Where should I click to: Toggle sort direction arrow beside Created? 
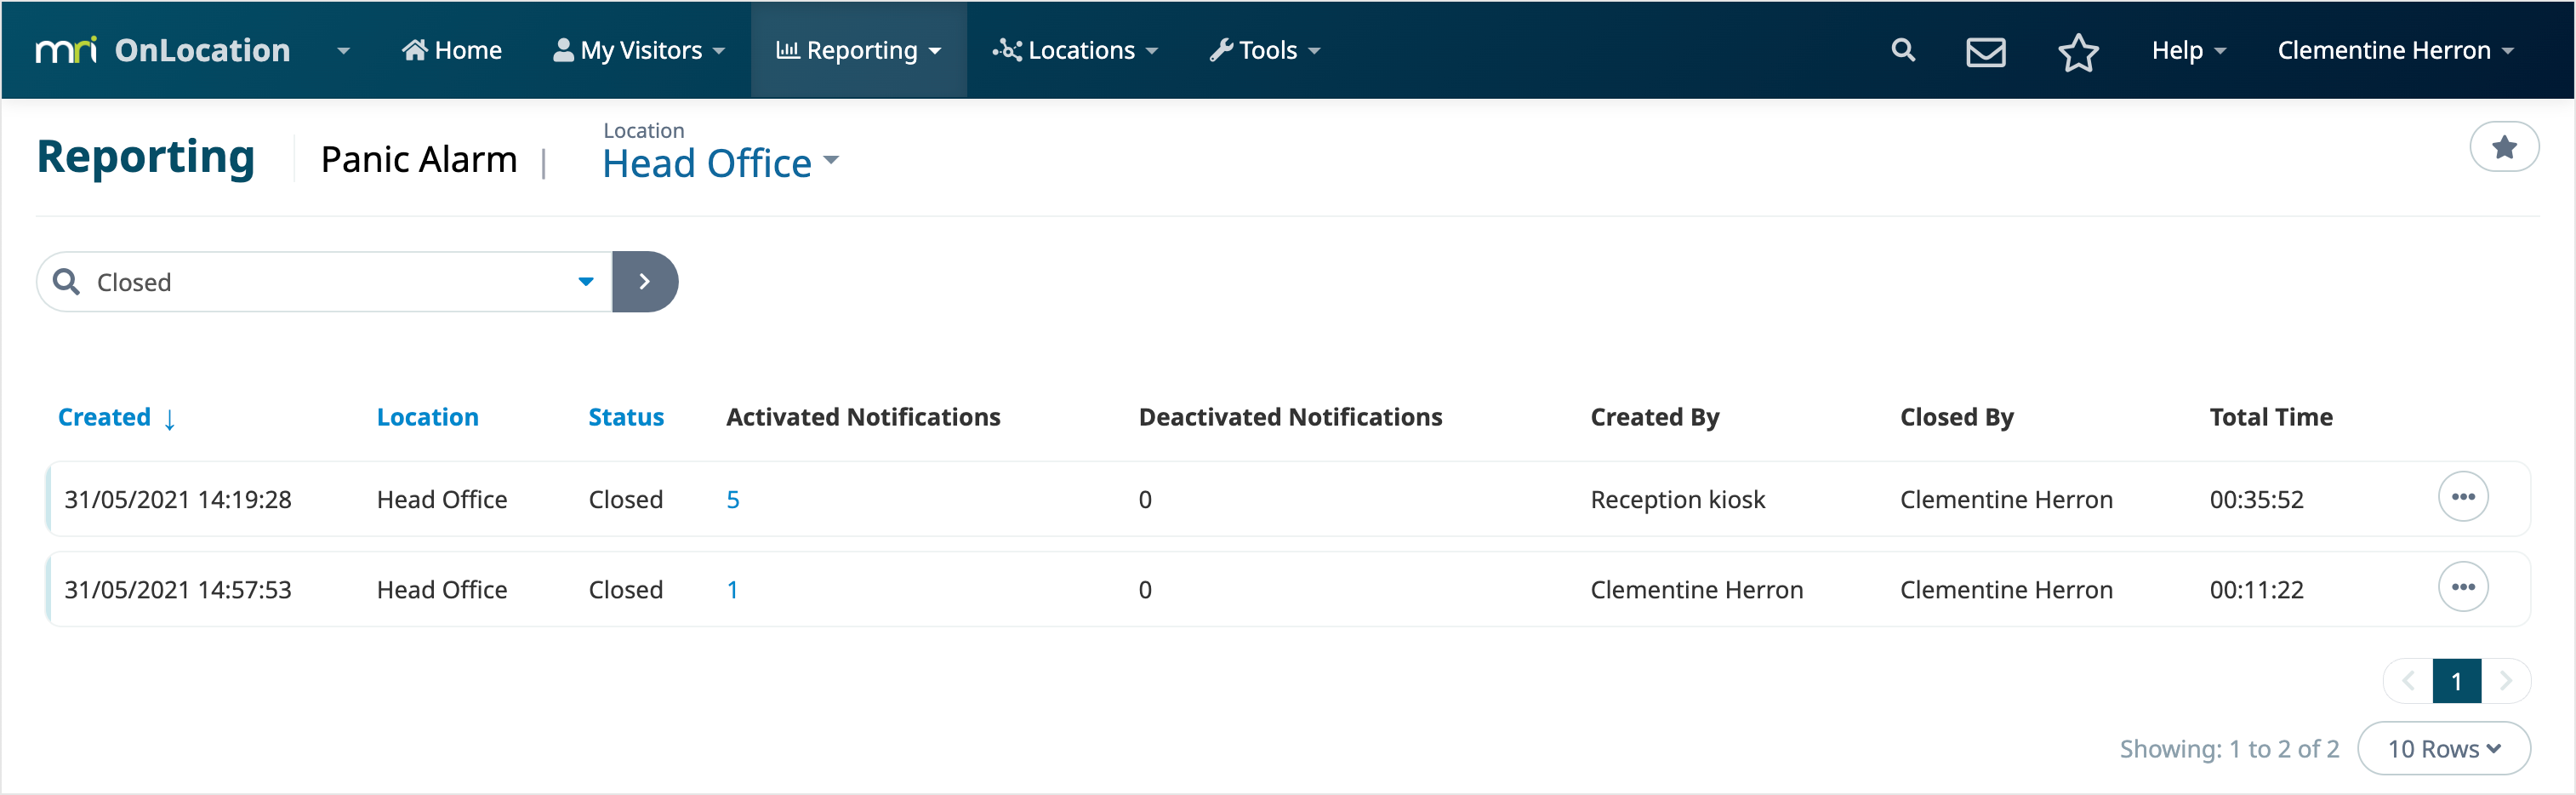tap(170, 419)
